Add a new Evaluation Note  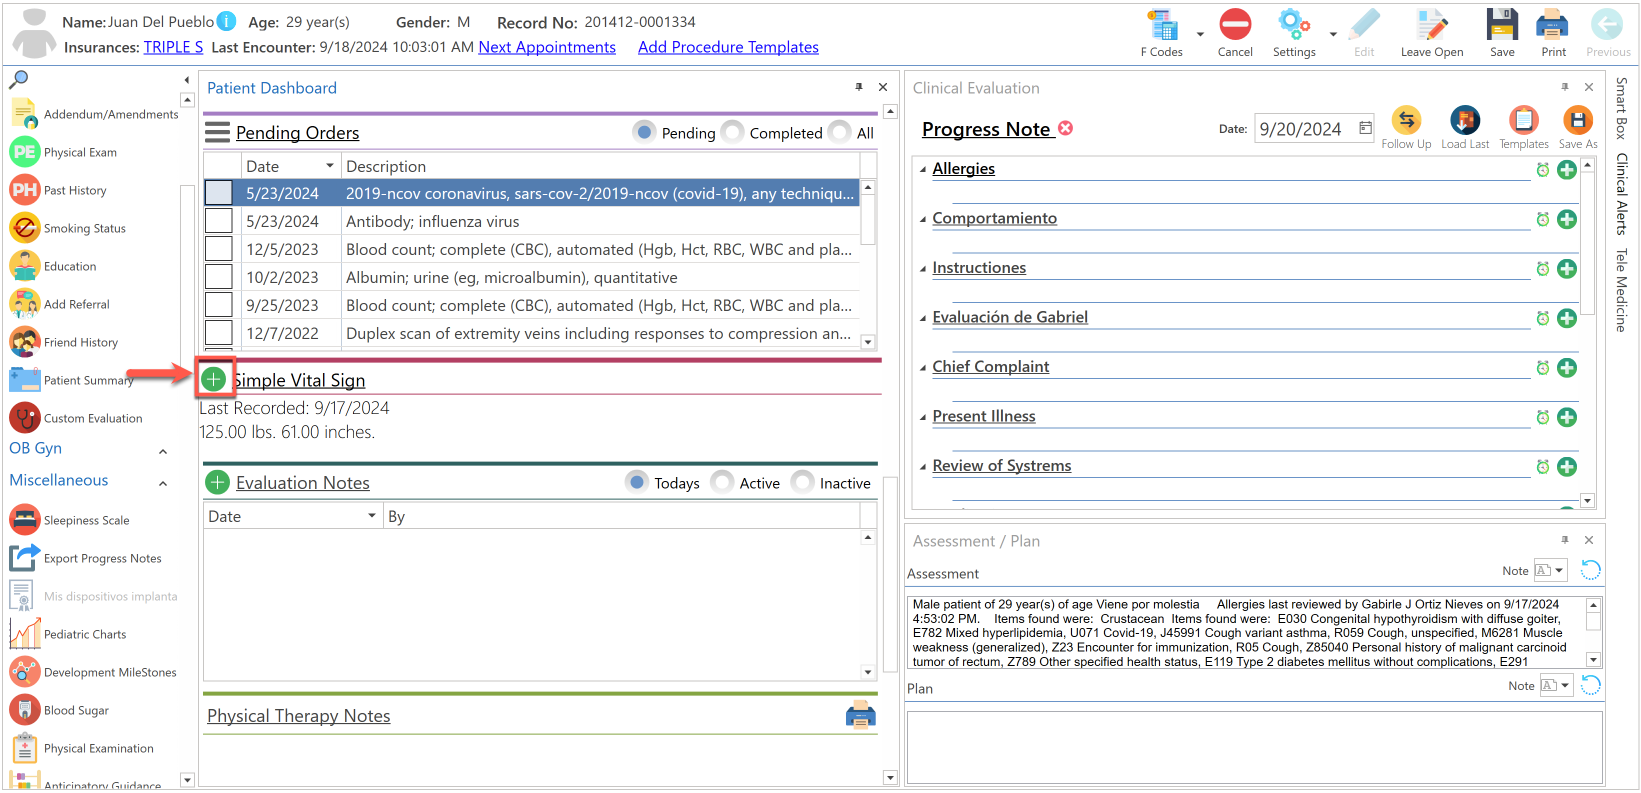217,483
